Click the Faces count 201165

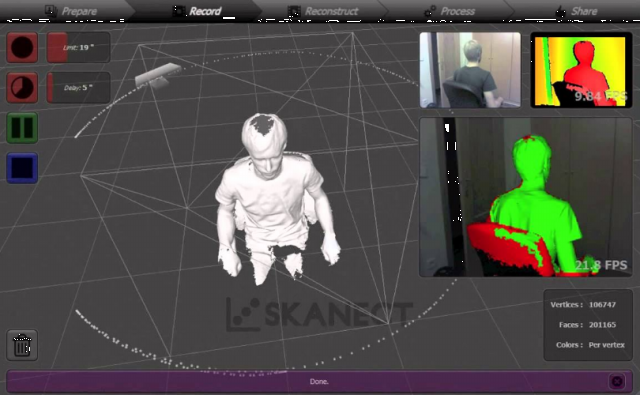point(602,325)
